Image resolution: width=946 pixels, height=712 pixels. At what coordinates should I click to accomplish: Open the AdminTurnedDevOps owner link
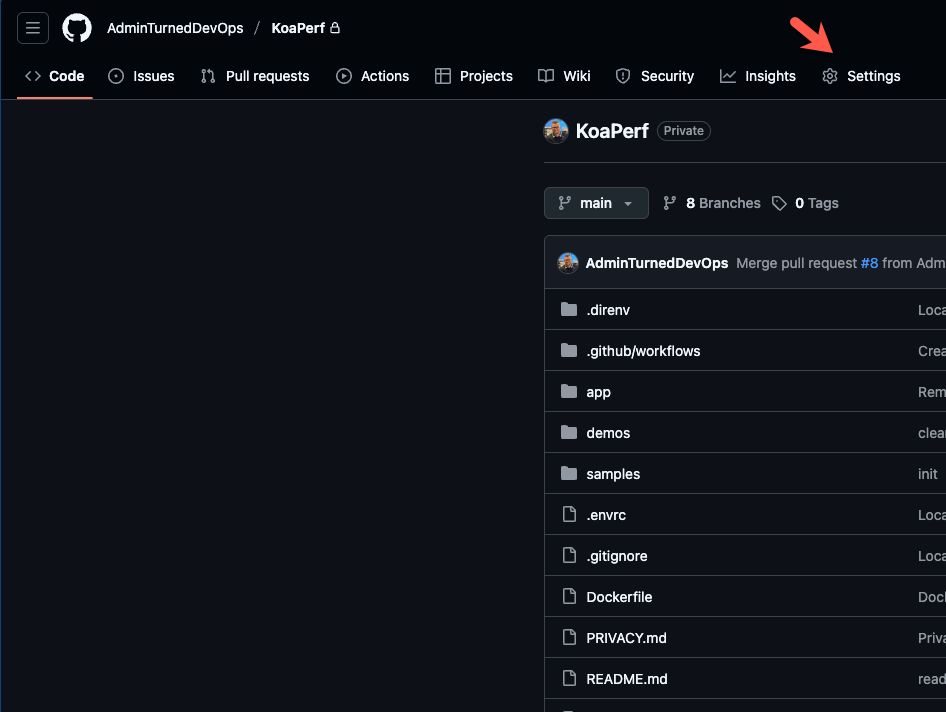coord(175,28)
